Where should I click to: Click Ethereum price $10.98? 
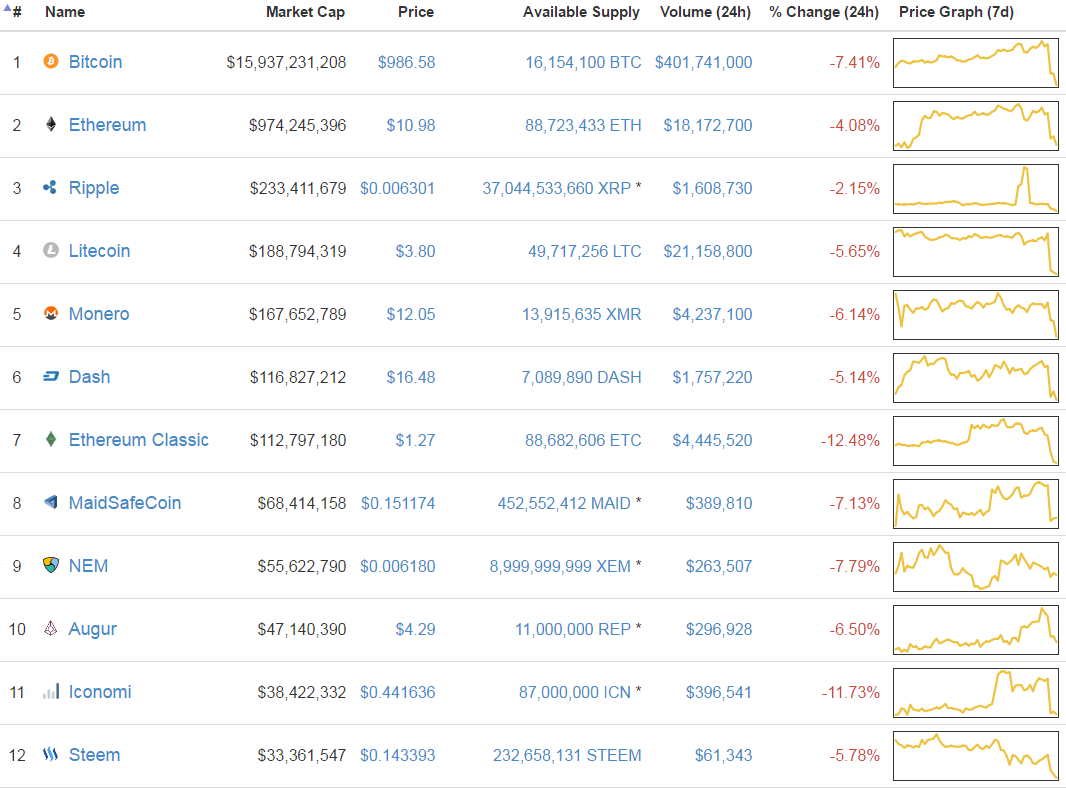[411, 126]
